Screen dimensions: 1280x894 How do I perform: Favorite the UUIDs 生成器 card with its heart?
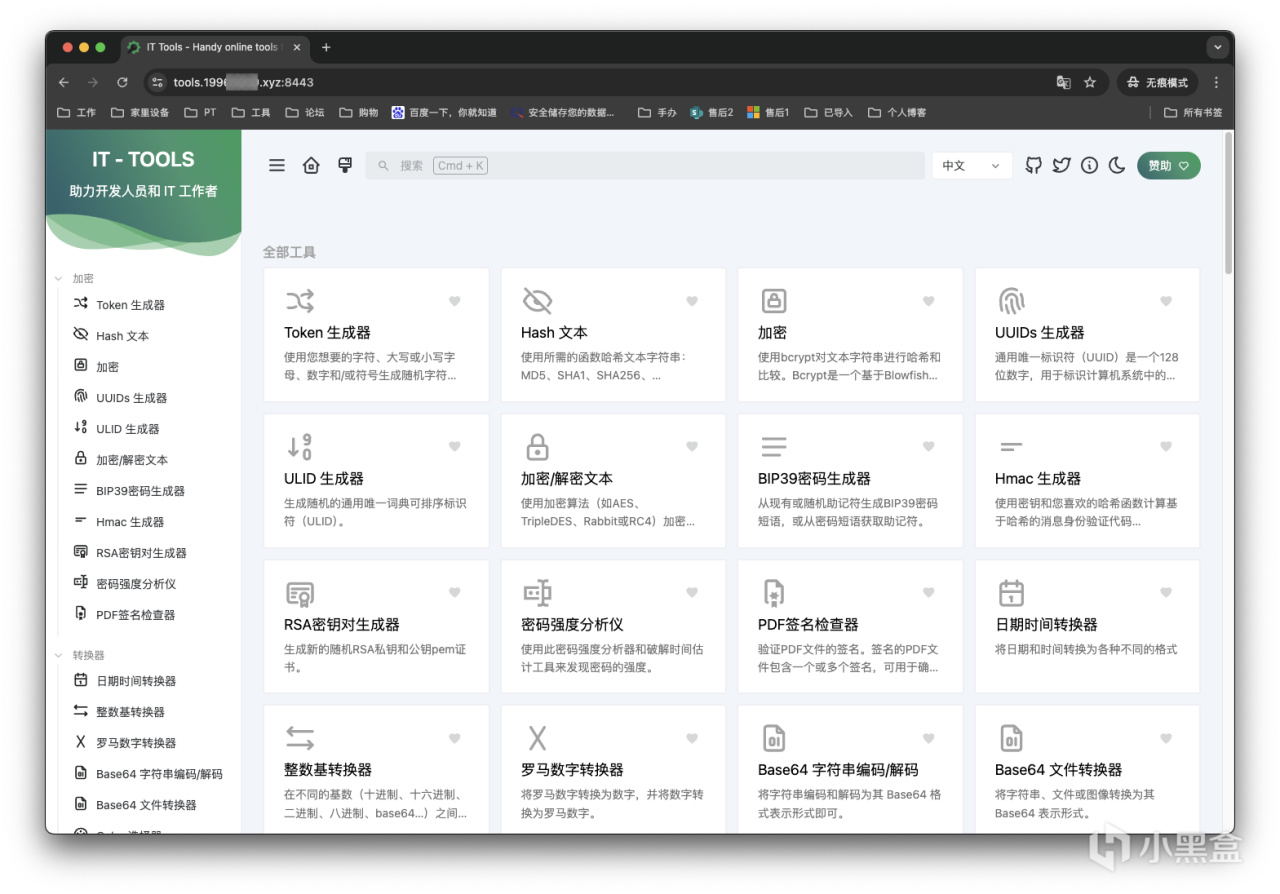(x=1165, y=301)
